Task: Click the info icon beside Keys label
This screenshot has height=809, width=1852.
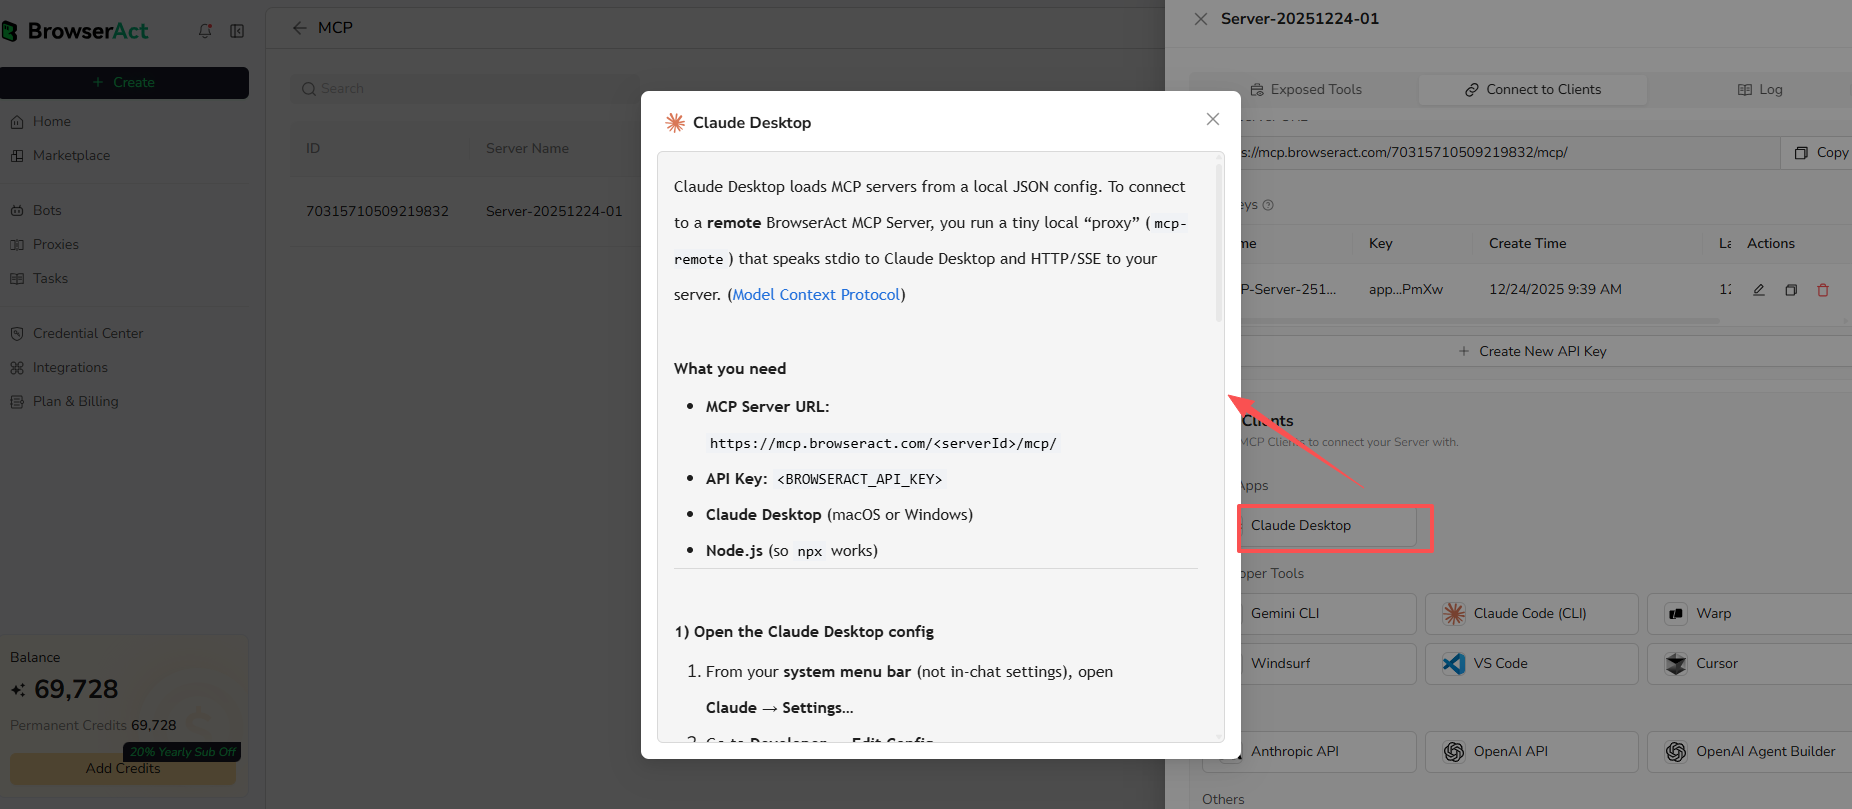Action: (1268, 205)
